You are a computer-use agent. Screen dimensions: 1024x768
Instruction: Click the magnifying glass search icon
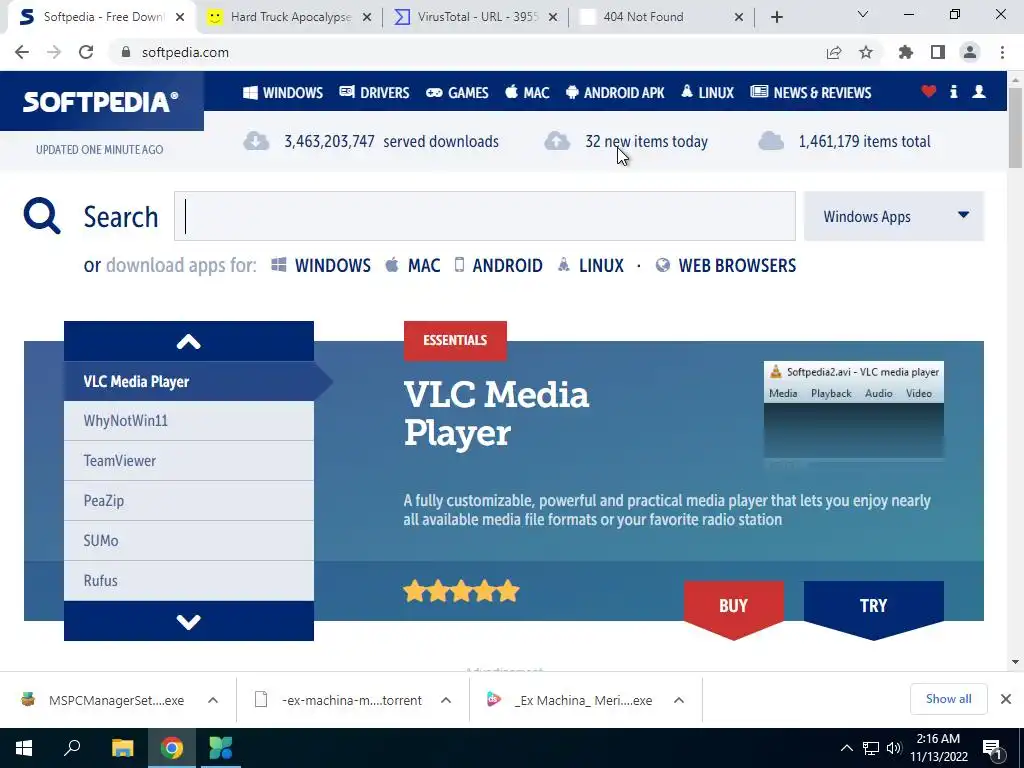pyautogui.click(x=42, y=216)
